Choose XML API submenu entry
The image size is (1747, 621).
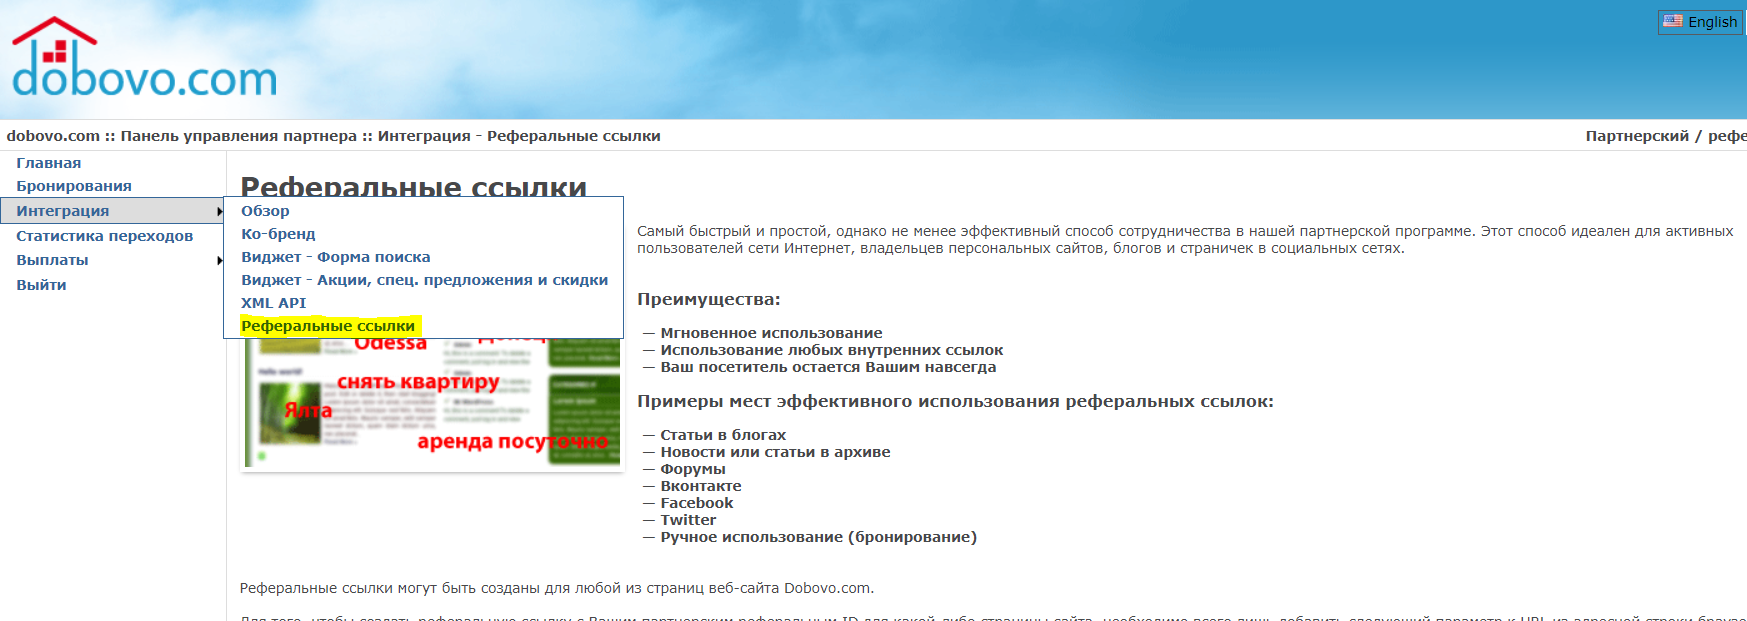[x=273, y=303]
